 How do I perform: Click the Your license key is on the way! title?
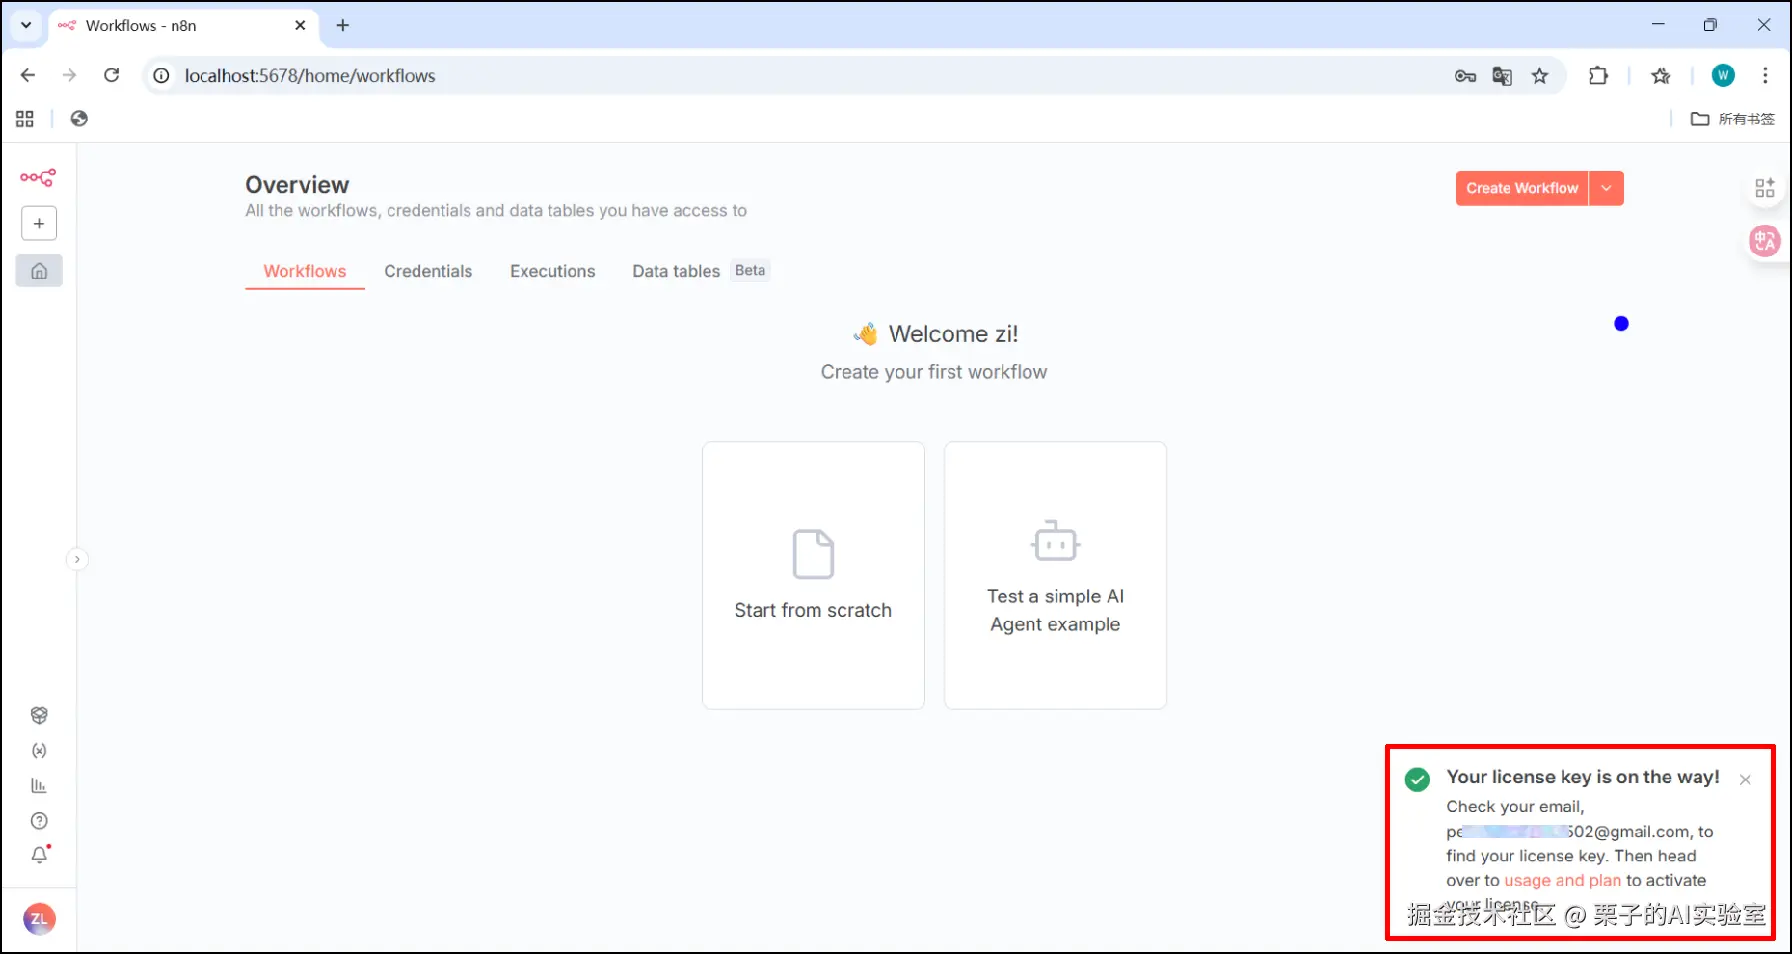coord(1583,777)
